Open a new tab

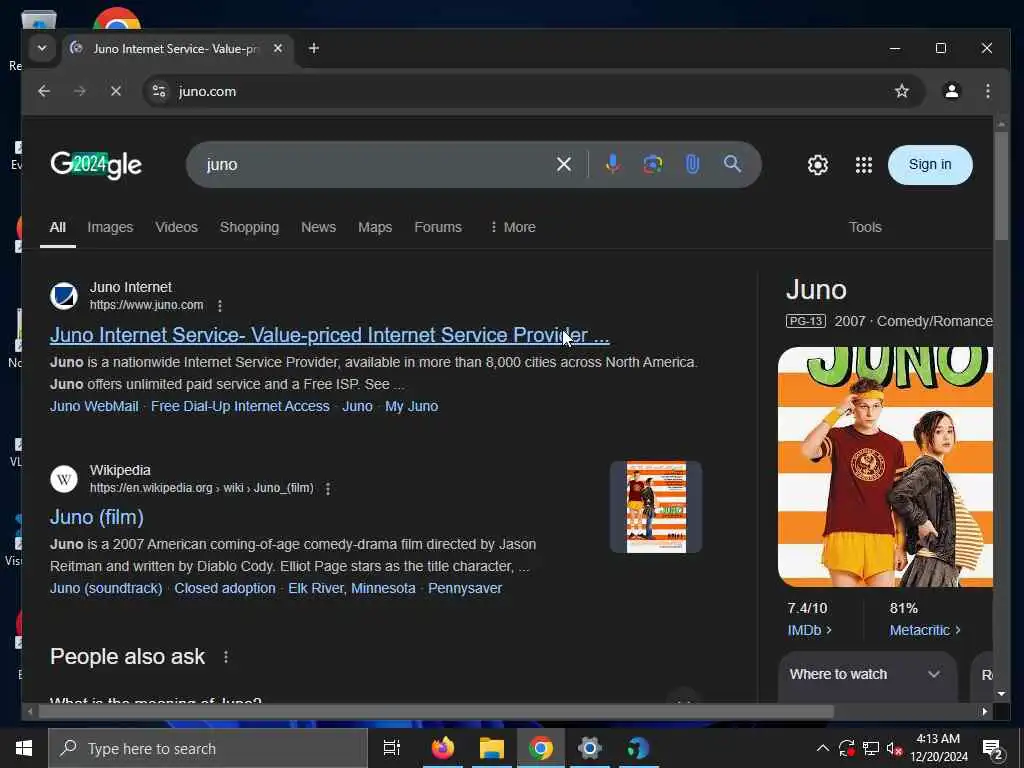313,48
